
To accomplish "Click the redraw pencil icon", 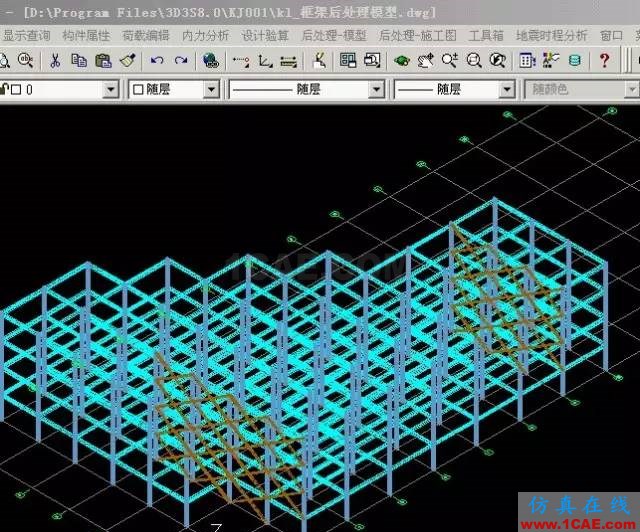I will (319, 60).
